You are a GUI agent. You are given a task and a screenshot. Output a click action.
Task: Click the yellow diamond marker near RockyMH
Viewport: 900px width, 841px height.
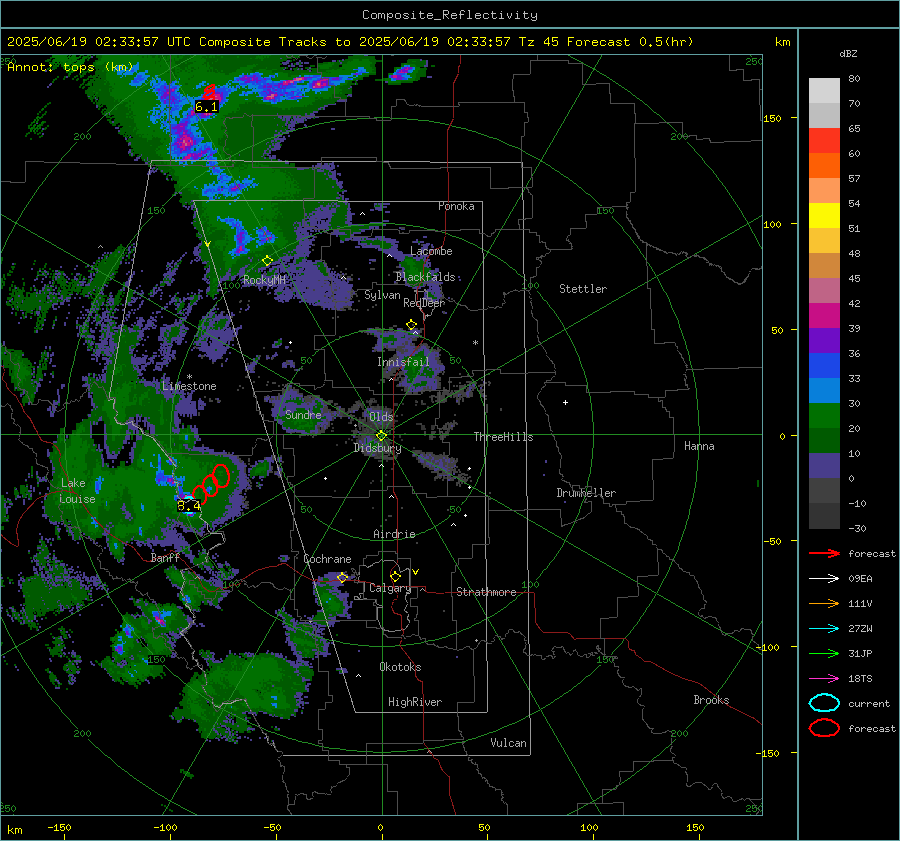267,261
